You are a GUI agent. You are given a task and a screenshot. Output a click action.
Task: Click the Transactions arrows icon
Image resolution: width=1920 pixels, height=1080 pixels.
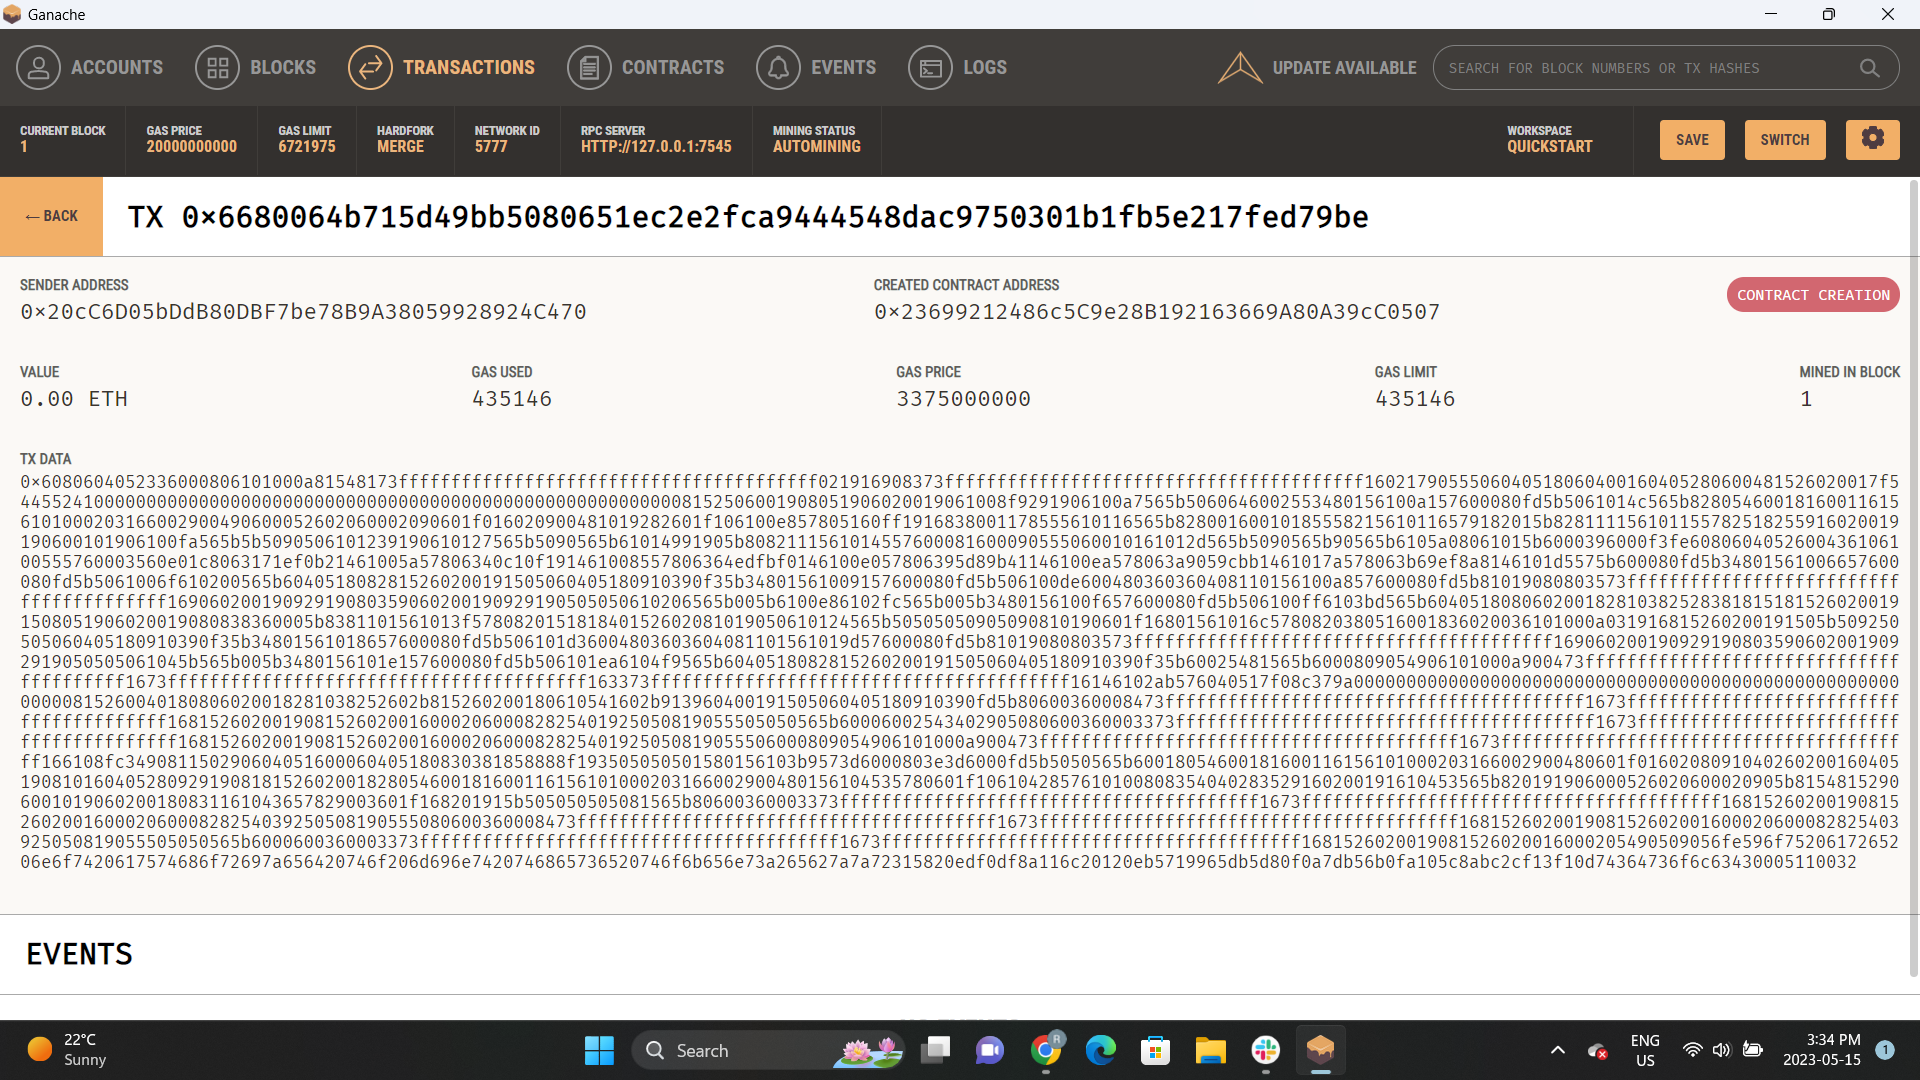(x=370, y=67)
